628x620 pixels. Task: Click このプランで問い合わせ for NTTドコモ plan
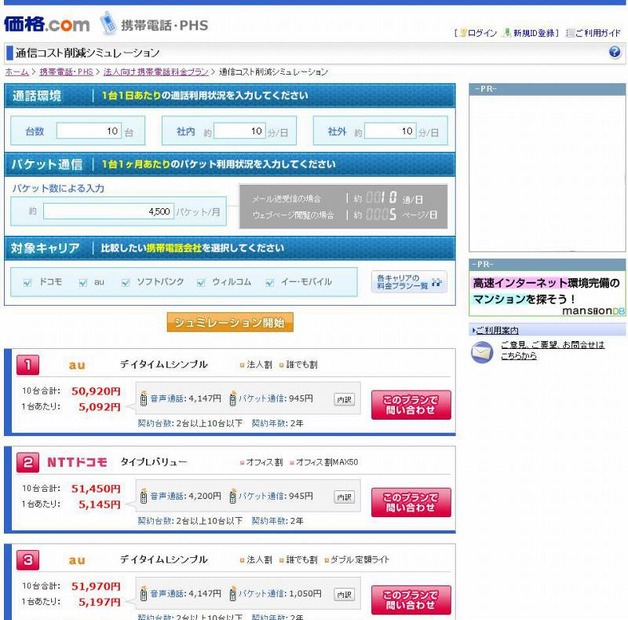point(411,503)
